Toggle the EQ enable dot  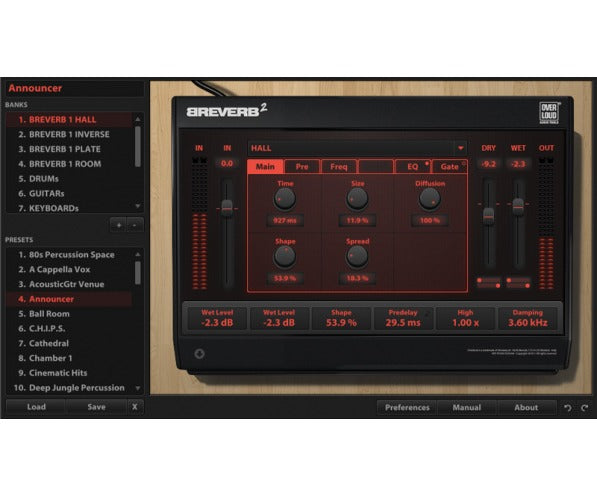point(426,163)
